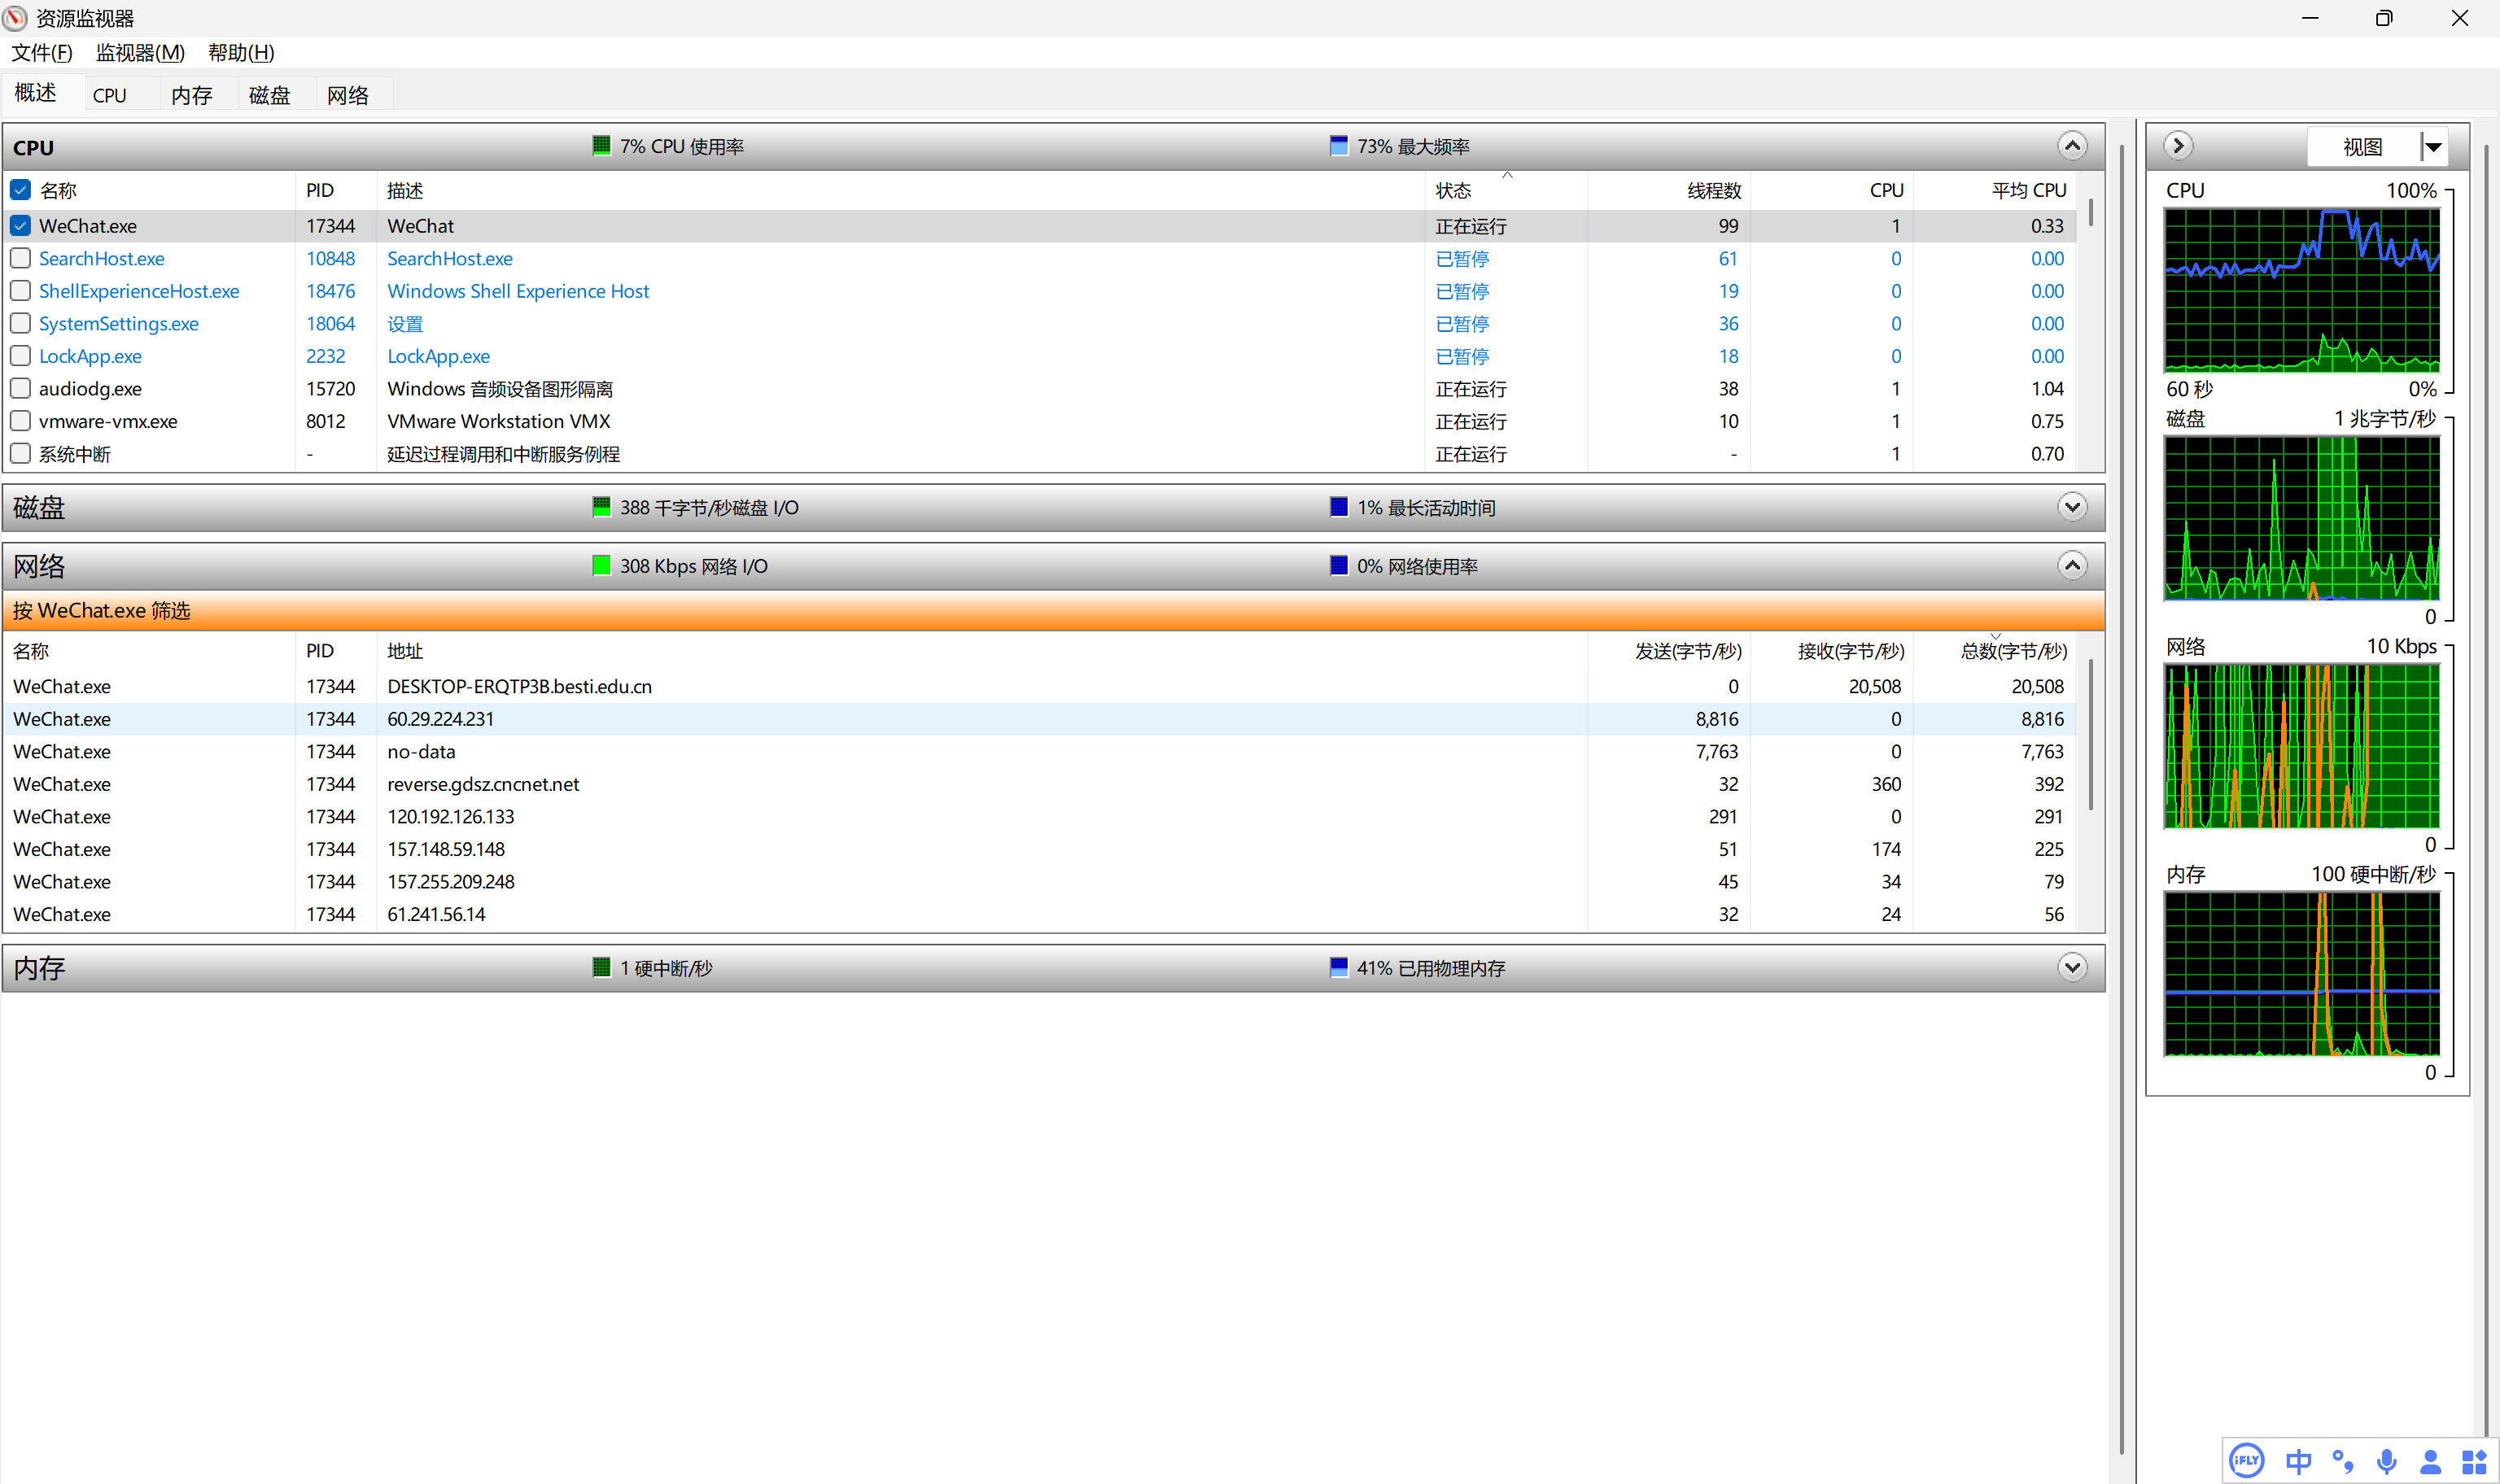Hide the graphs pane with arrow button
Viewport: 2500px width, 1484px height.
2178,146
